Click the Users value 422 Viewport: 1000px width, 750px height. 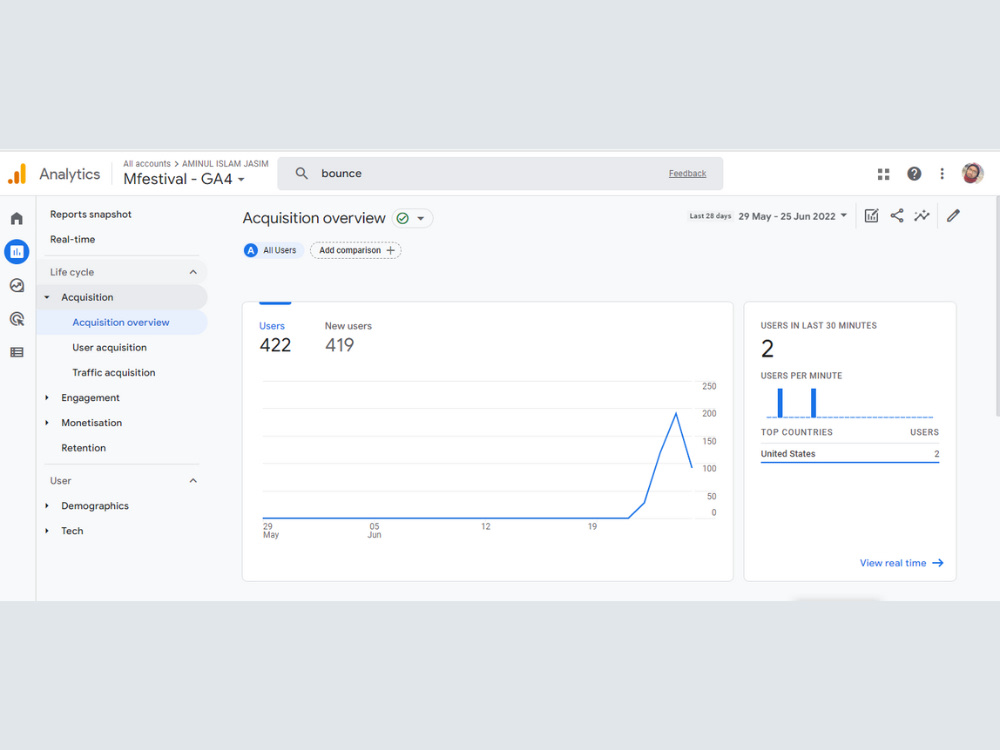point(275,345)
